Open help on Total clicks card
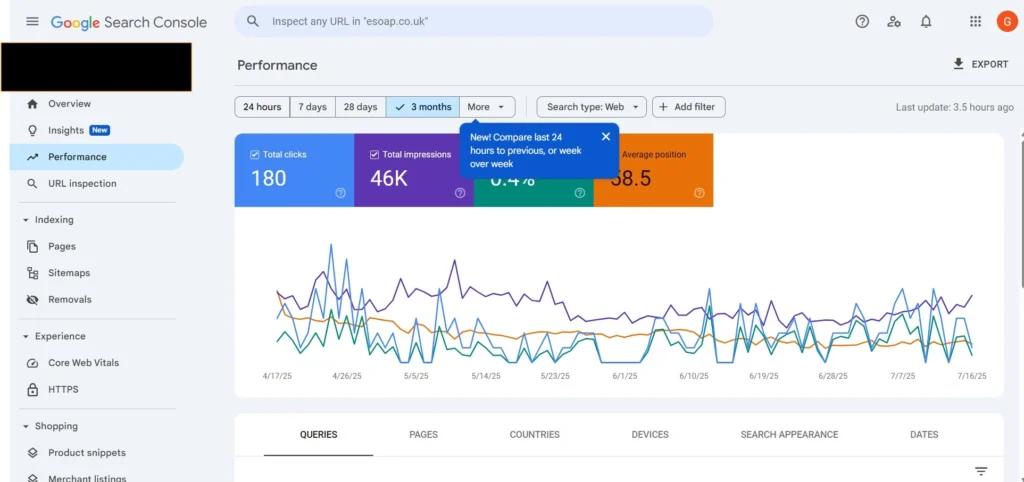This screenshot has width=1024, height=482. pos(340,193)
